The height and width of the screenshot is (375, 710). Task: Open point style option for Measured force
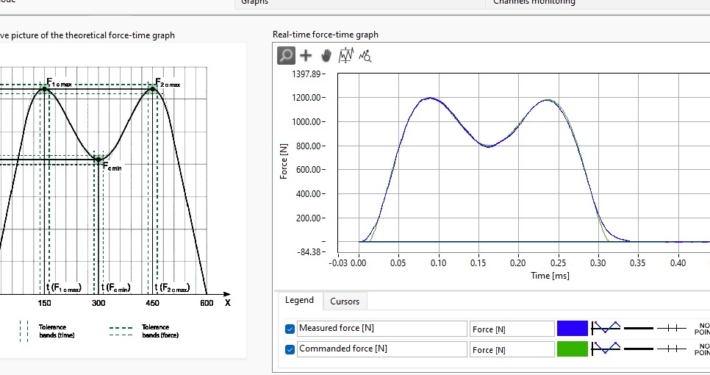(702, 329)
